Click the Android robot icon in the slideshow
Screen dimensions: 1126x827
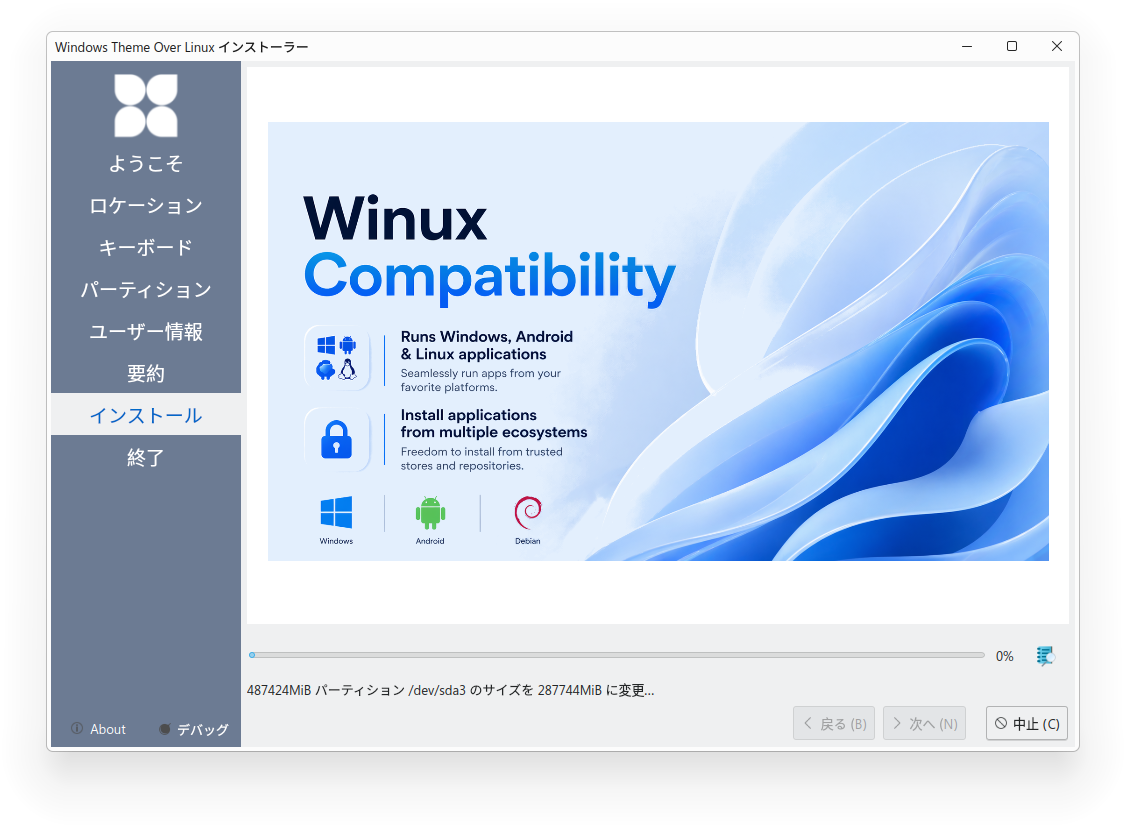[x=430, y=513]
